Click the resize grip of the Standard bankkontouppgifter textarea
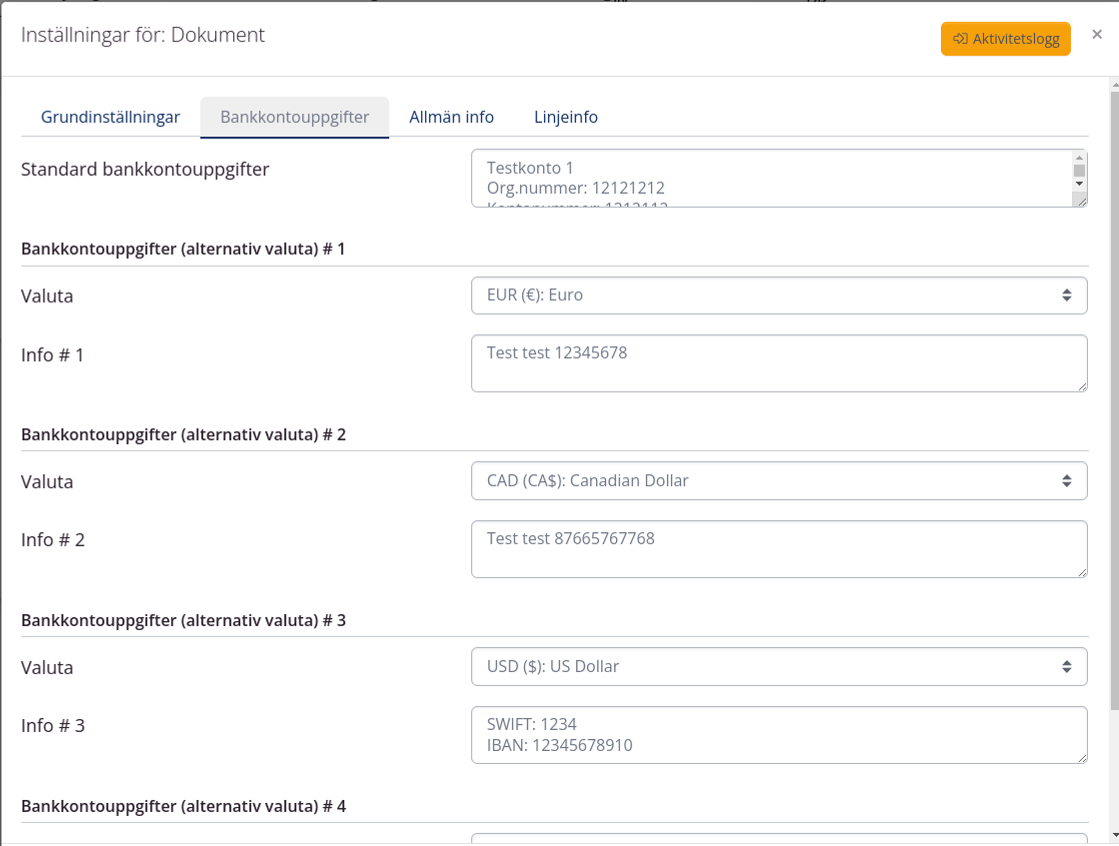This screenshot has height=846, width=1119. click(x=1081, y=201)
